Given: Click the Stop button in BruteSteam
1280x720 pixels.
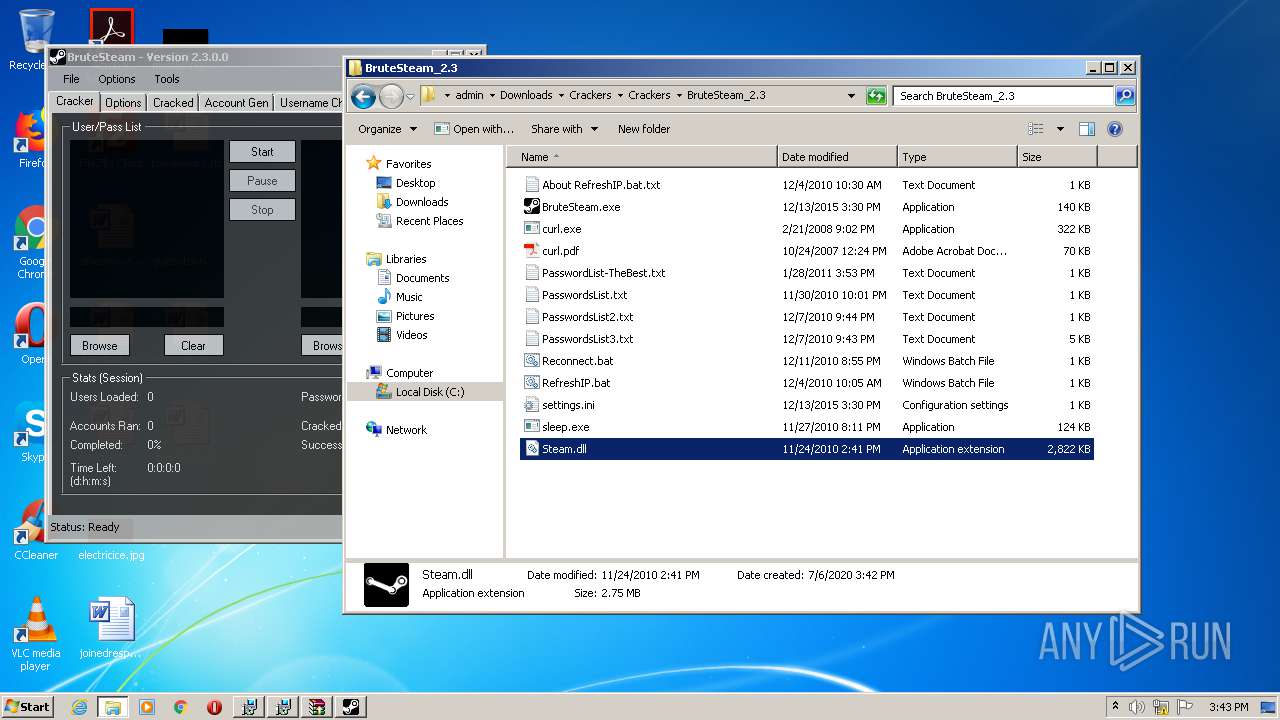Looking at the screenshot, I should pos(262,210).
